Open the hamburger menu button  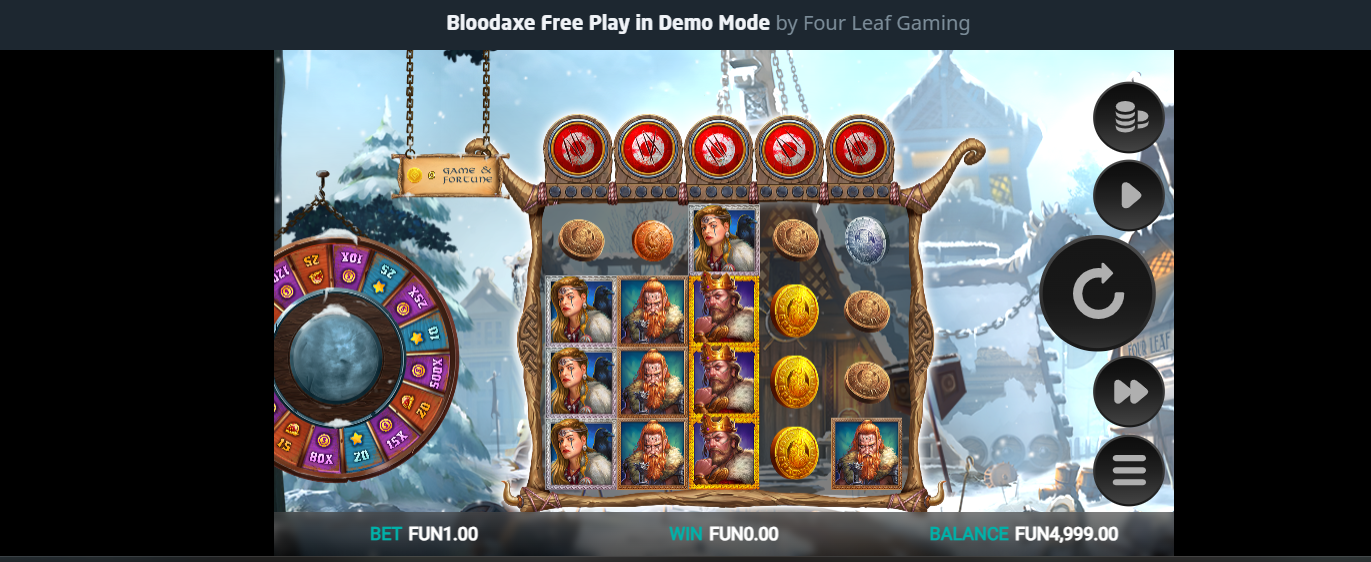pos(1129,470)
